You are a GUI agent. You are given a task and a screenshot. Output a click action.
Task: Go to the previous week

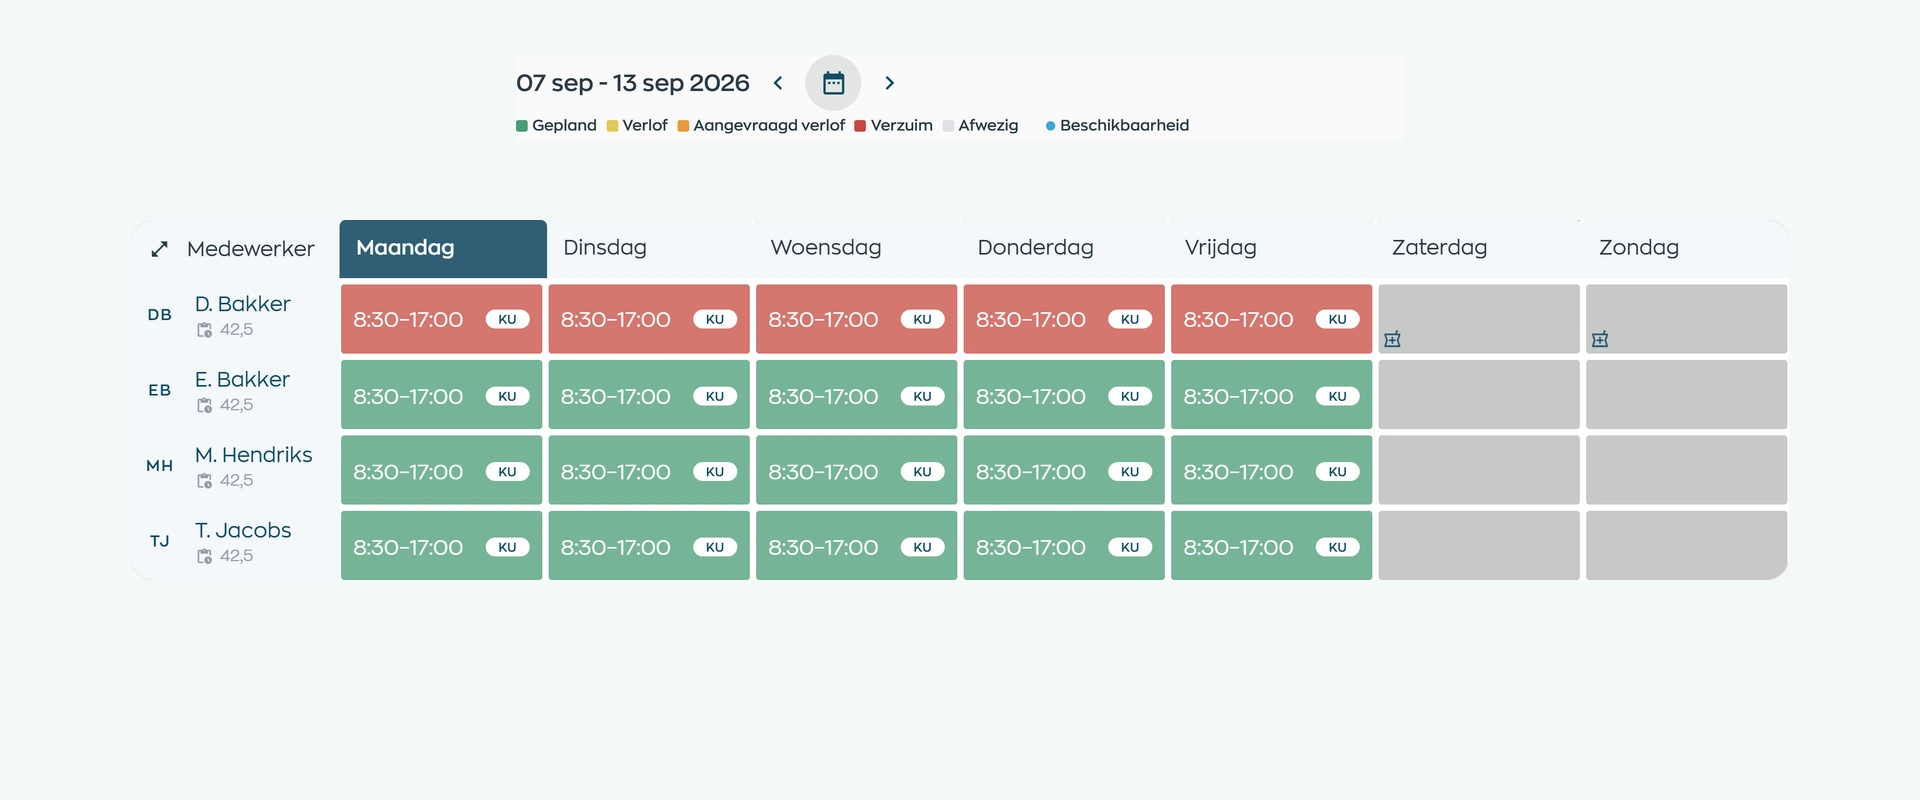[x=778, y=83]
